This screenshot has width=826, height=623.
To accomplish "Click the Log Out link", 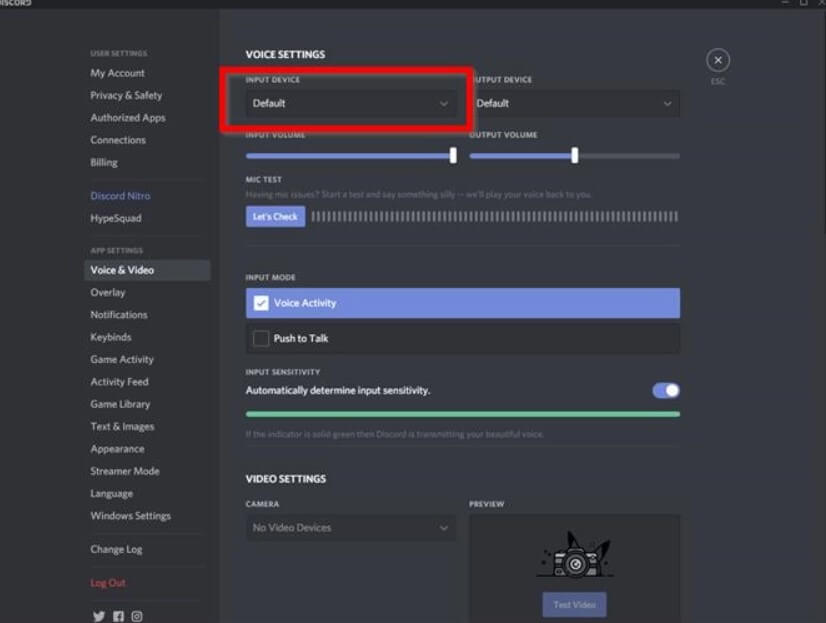I will click(108, 582).
